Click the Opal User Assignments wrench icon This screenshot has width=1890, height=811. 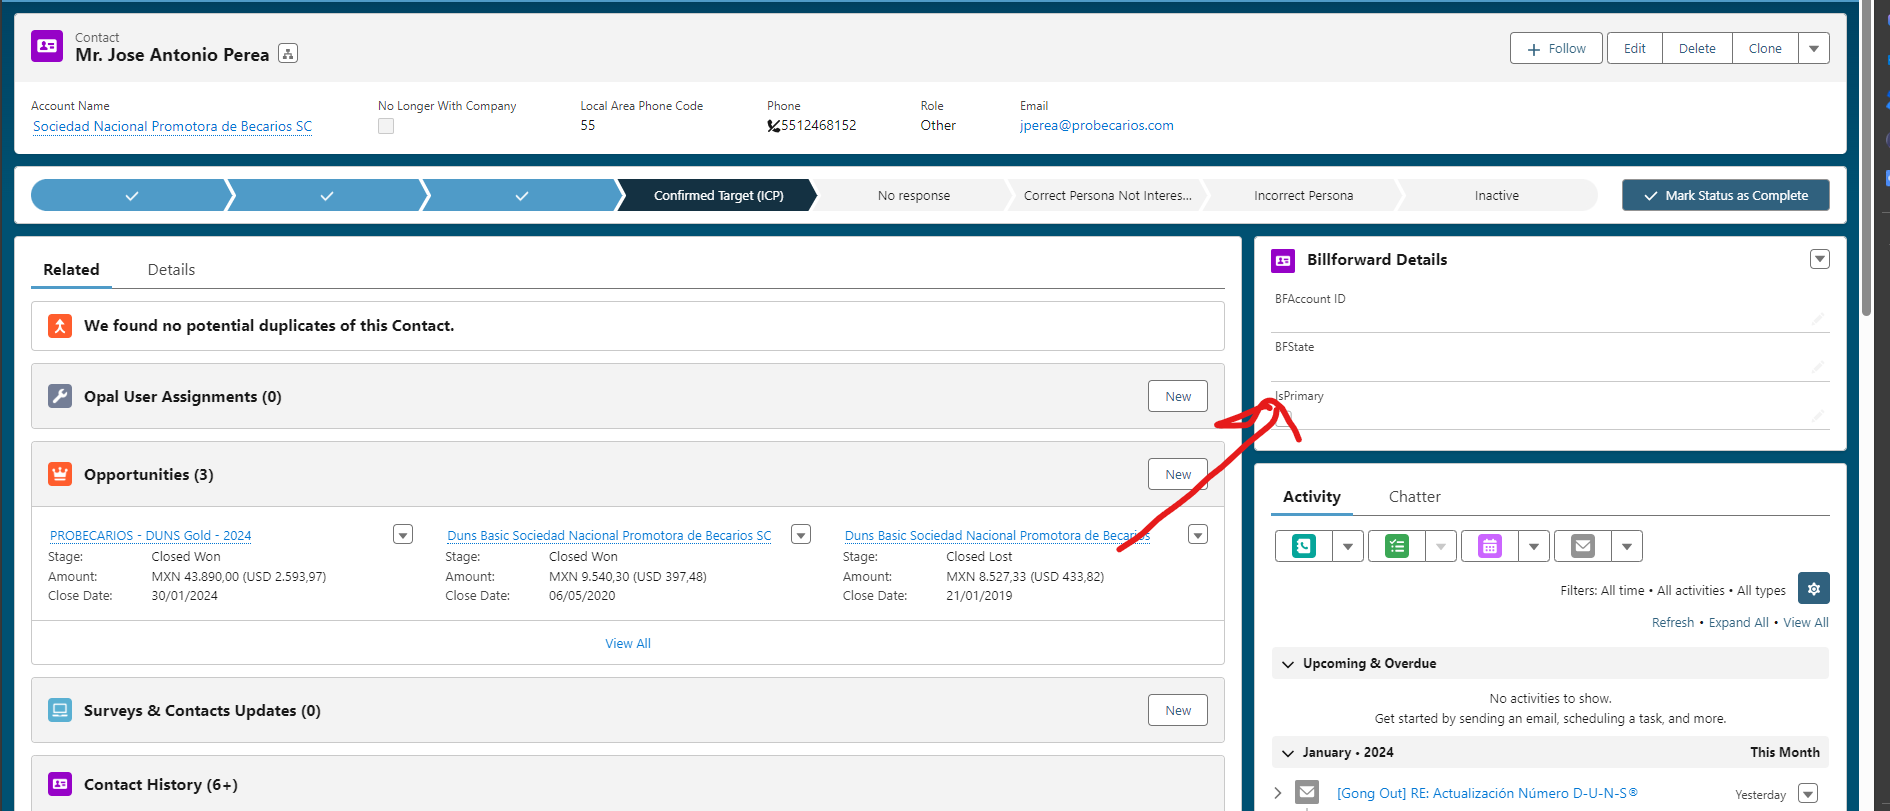(x=60, y=396)
